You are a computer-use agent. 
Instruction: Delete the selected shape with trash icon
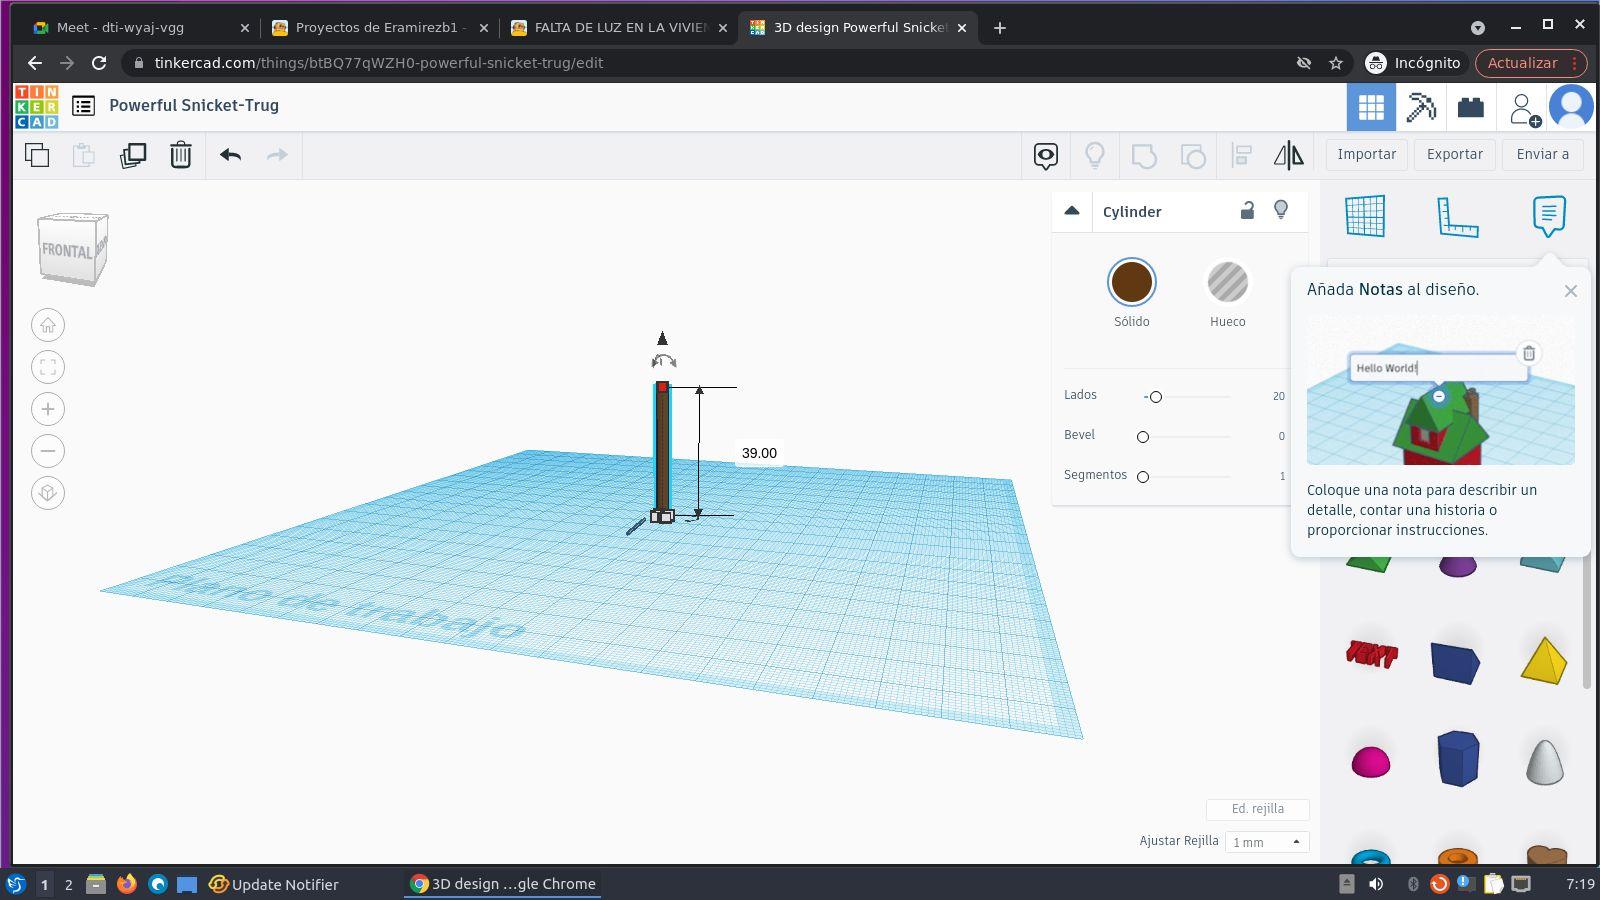(x=181, y=155)
